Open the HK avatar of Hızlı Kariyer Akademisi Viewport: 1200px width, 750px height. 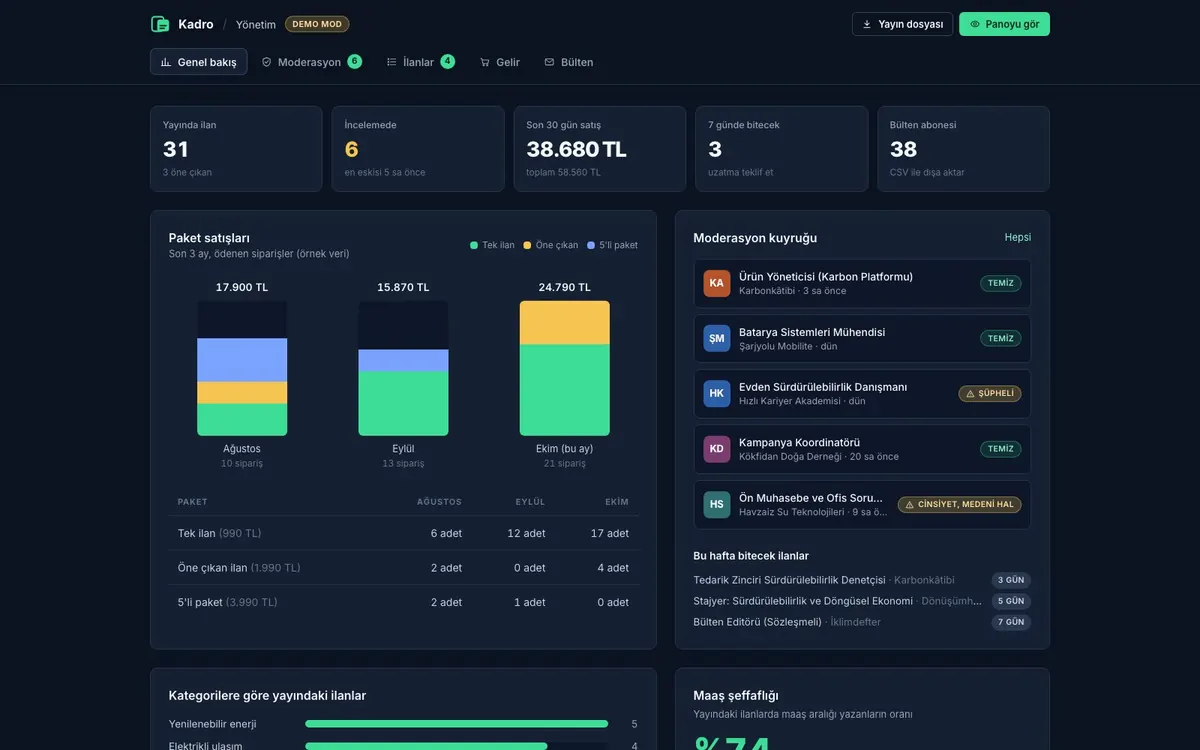(x=717, y=393)
